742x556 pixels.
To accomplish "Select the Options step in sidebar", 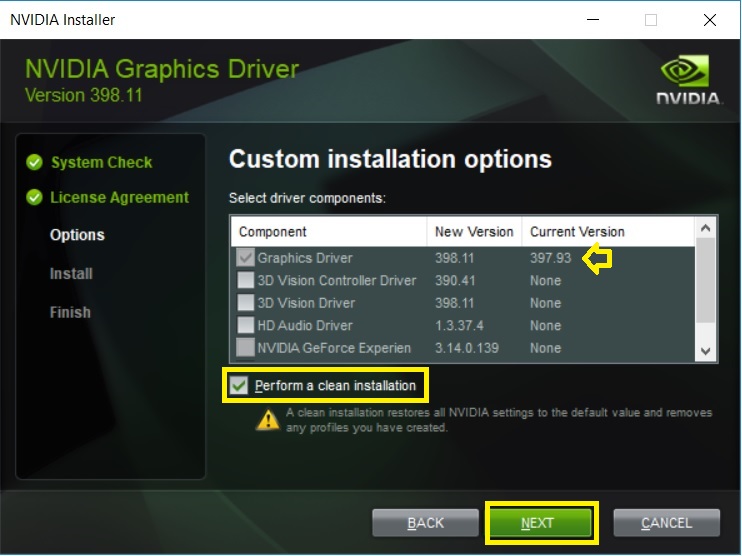I will (77, 235).
